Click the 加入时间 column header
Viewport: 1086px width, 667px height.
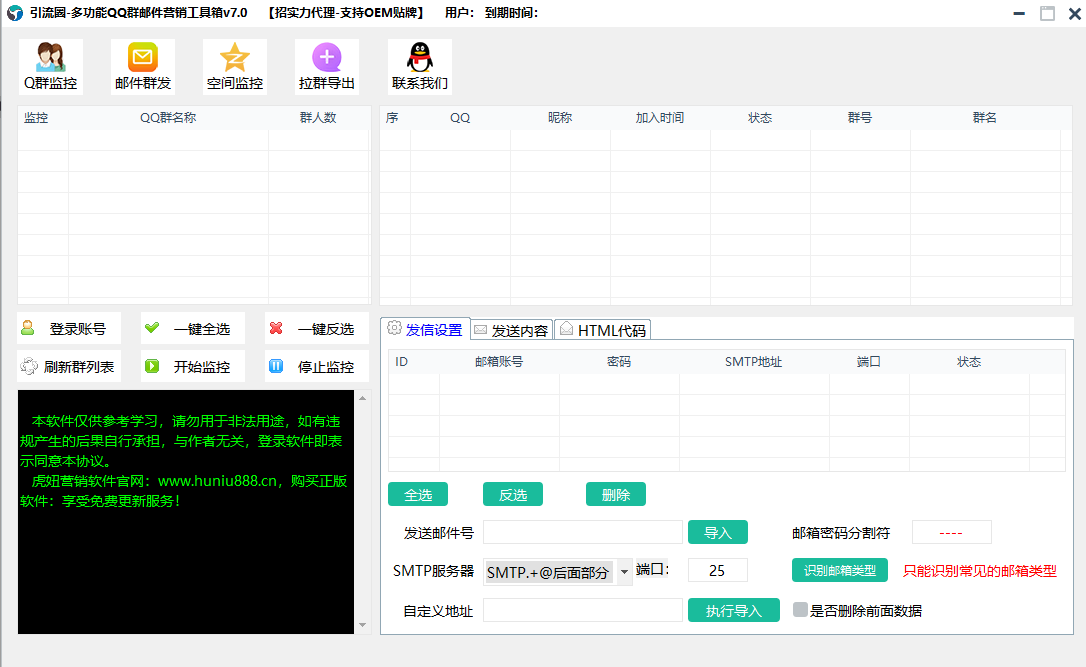coord(660,118)
